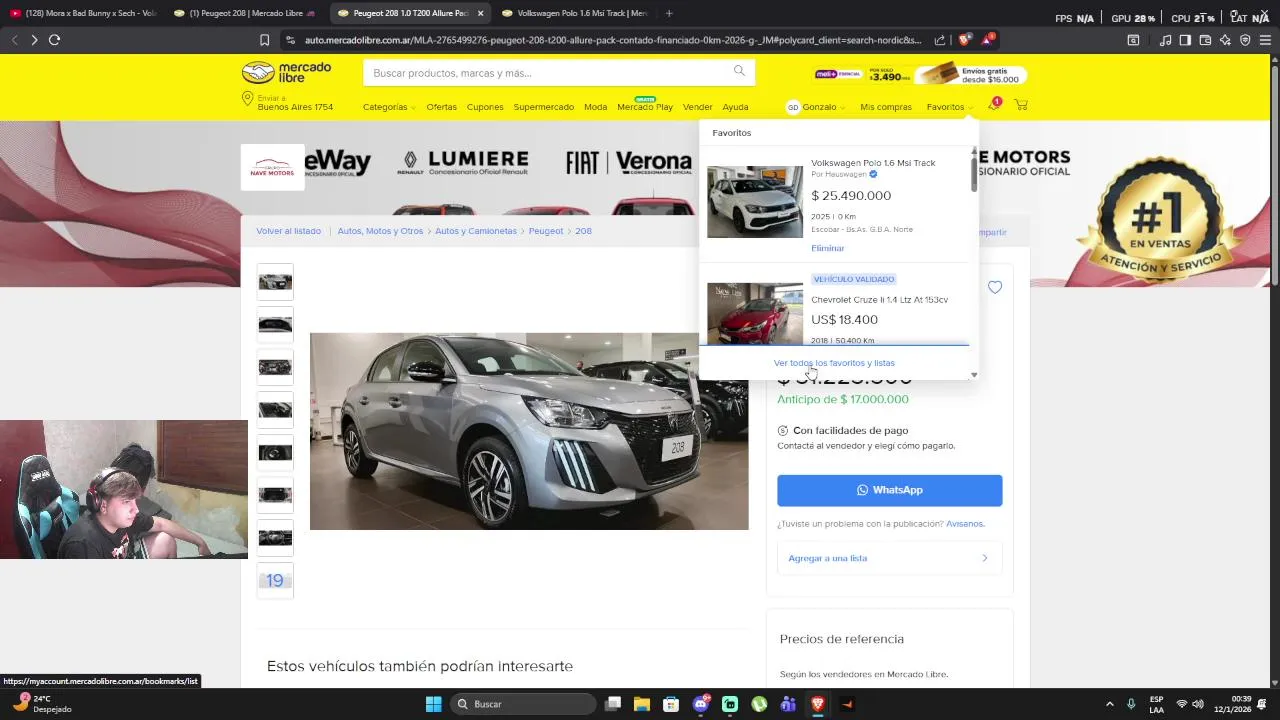
Task: Click Brave browser taskbar icon
Action: click(818, 704)
